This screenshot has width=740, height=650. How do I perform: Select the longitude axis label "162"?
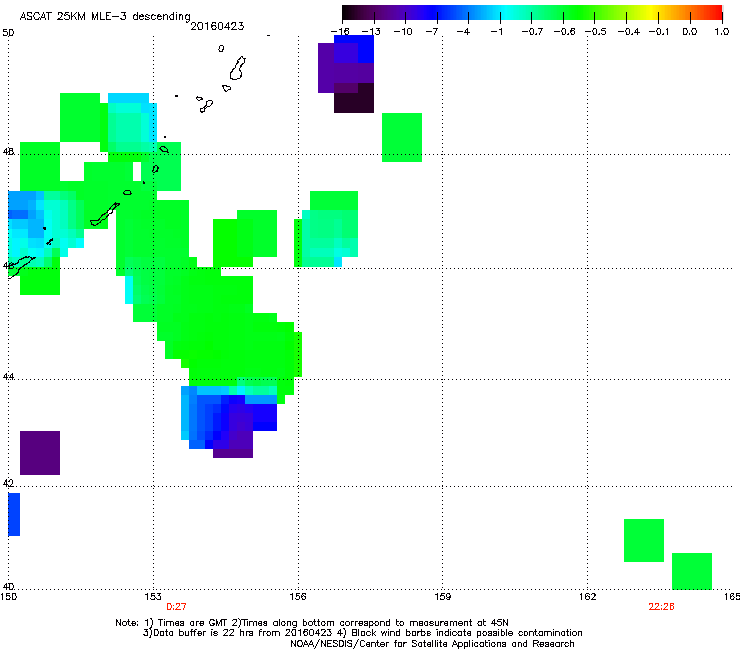tap(587, 597)
